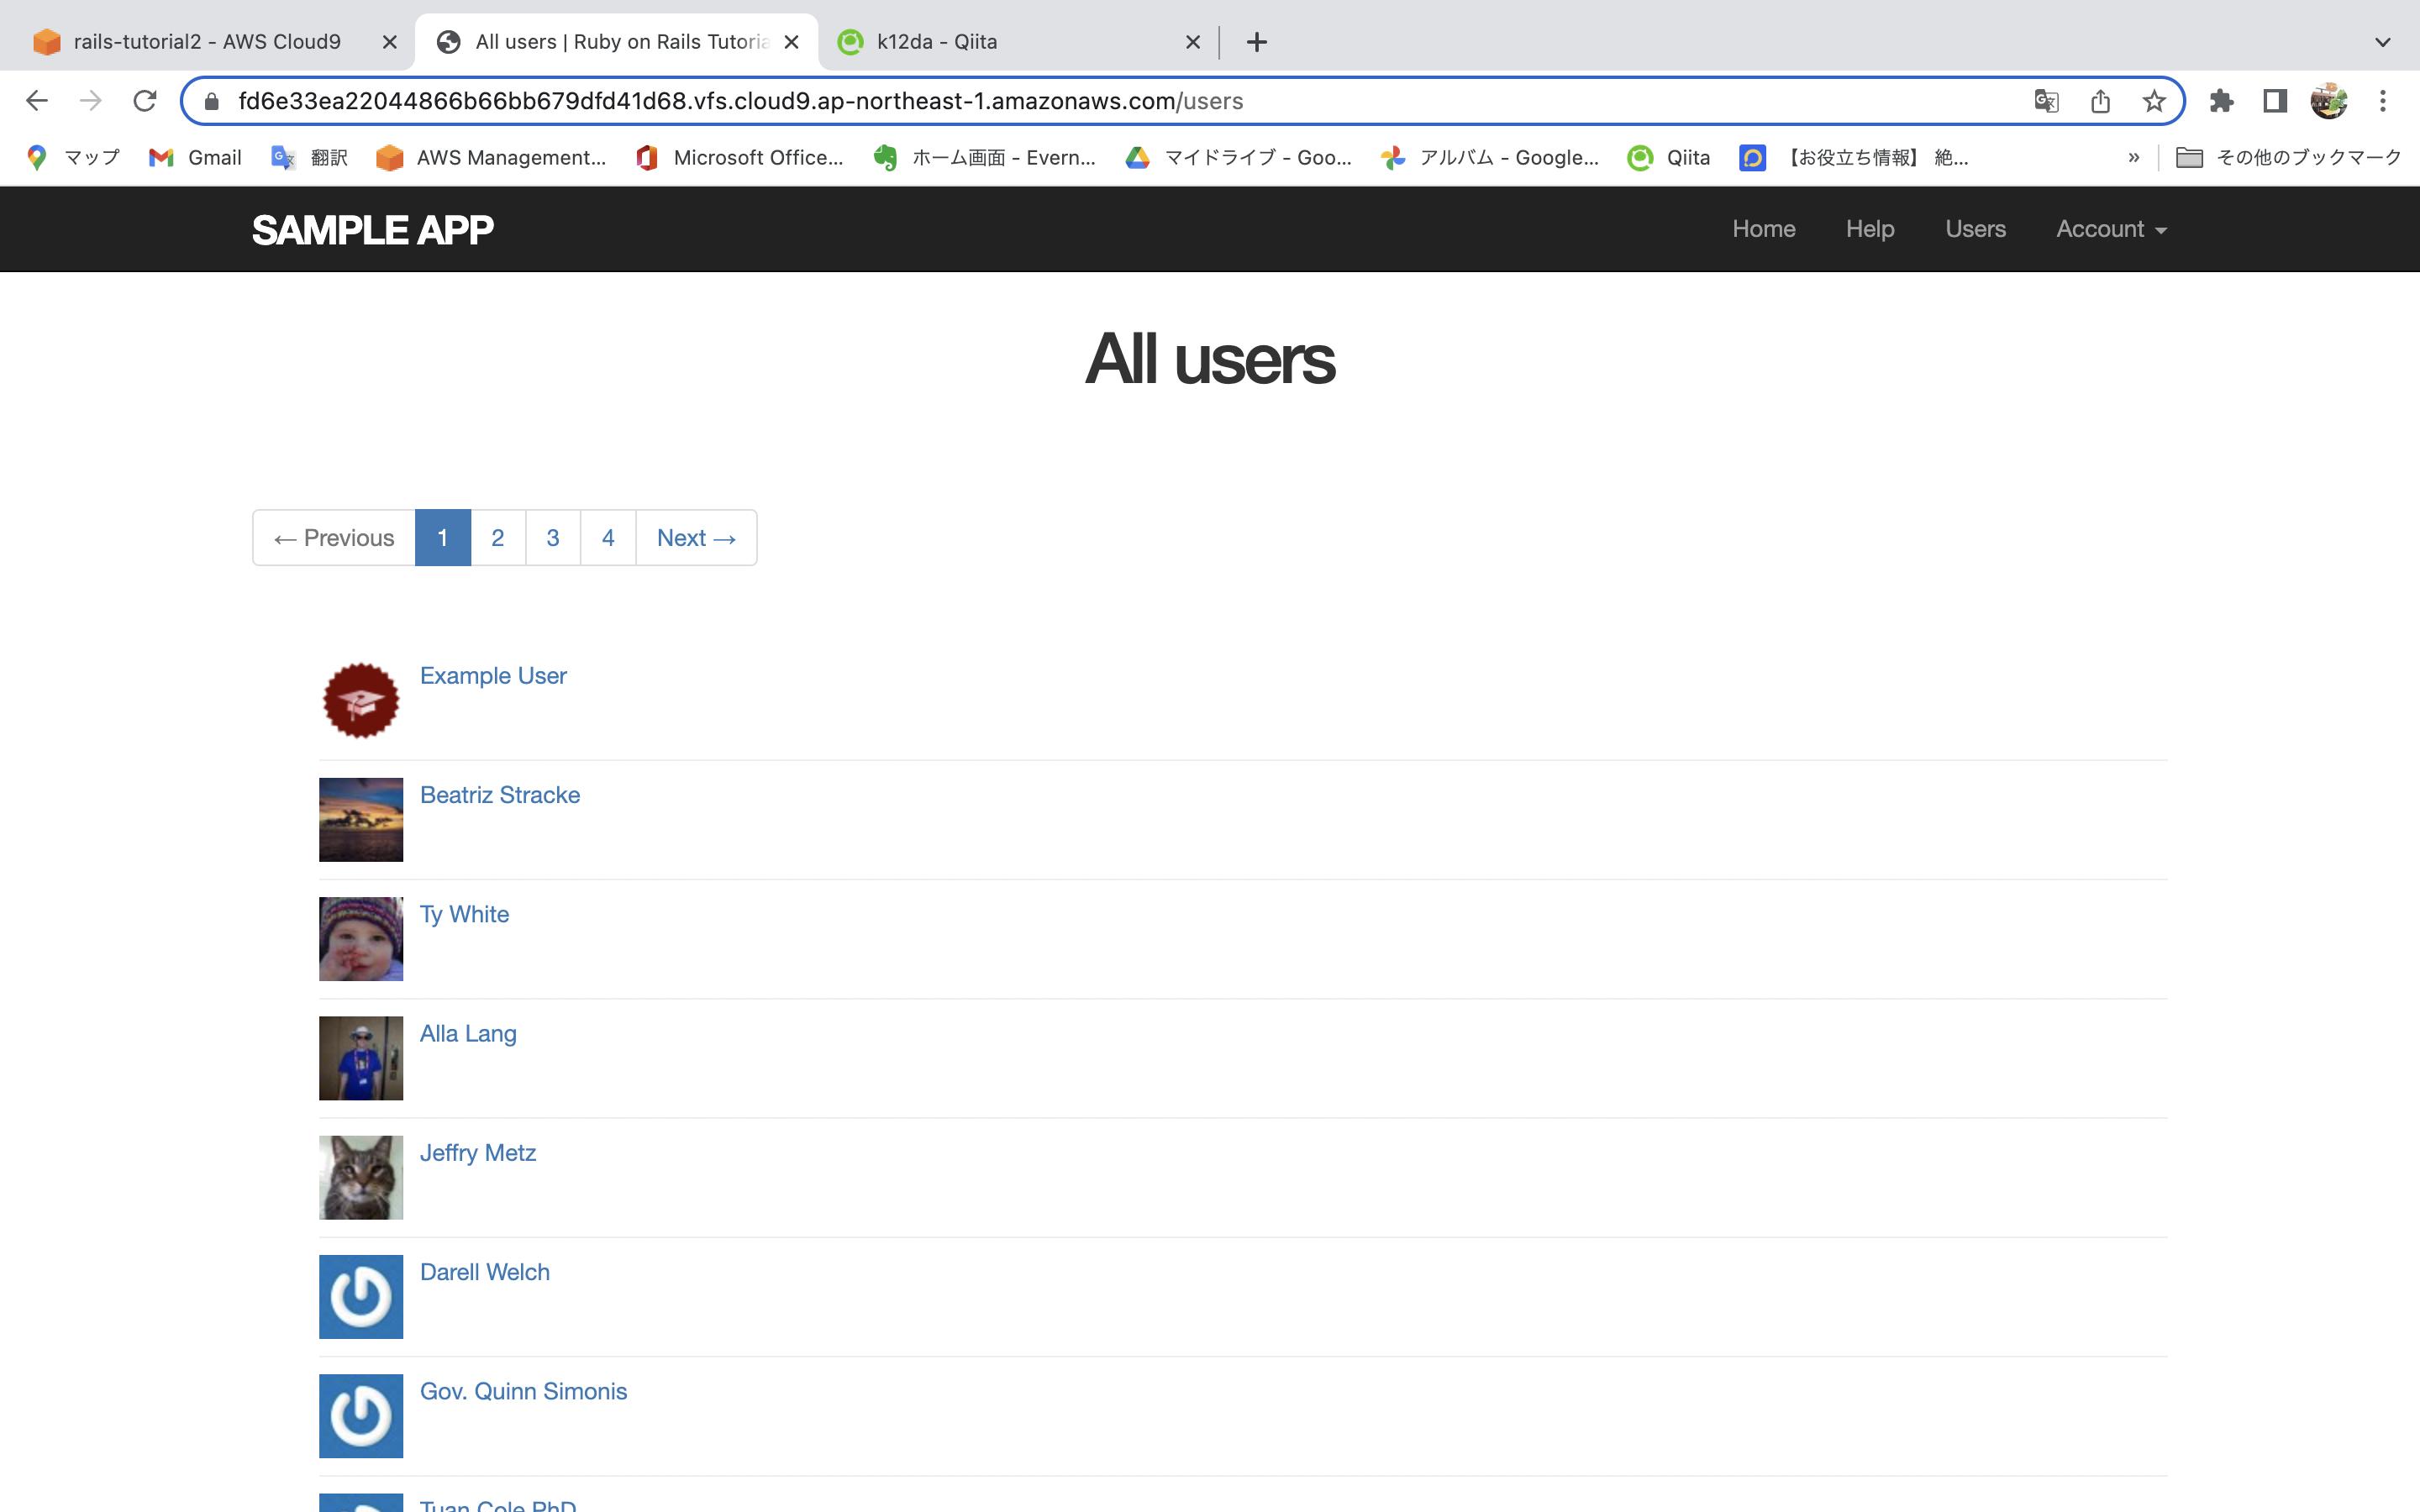Viewport: 2420px width, 1512px height.
Task: Click the URL address bar field
Action: coord(1100,101)
